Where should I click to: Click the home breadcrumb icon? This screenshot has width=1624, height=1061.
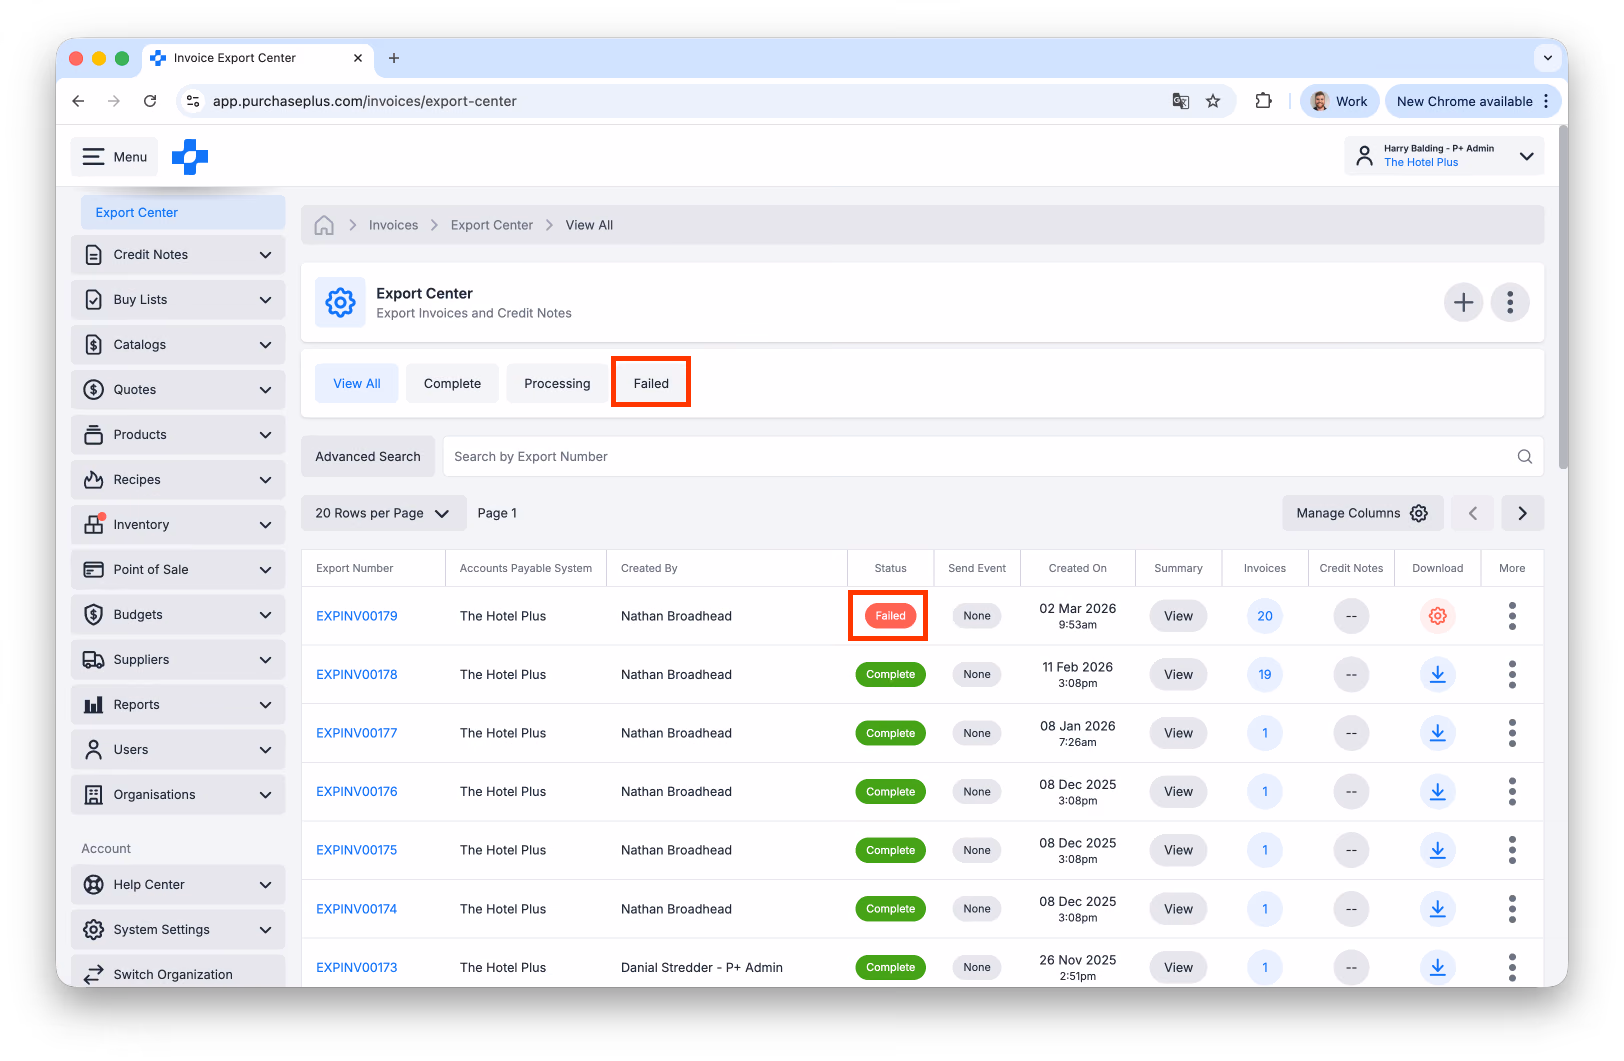pyautogui.click(x=324, y=225)
